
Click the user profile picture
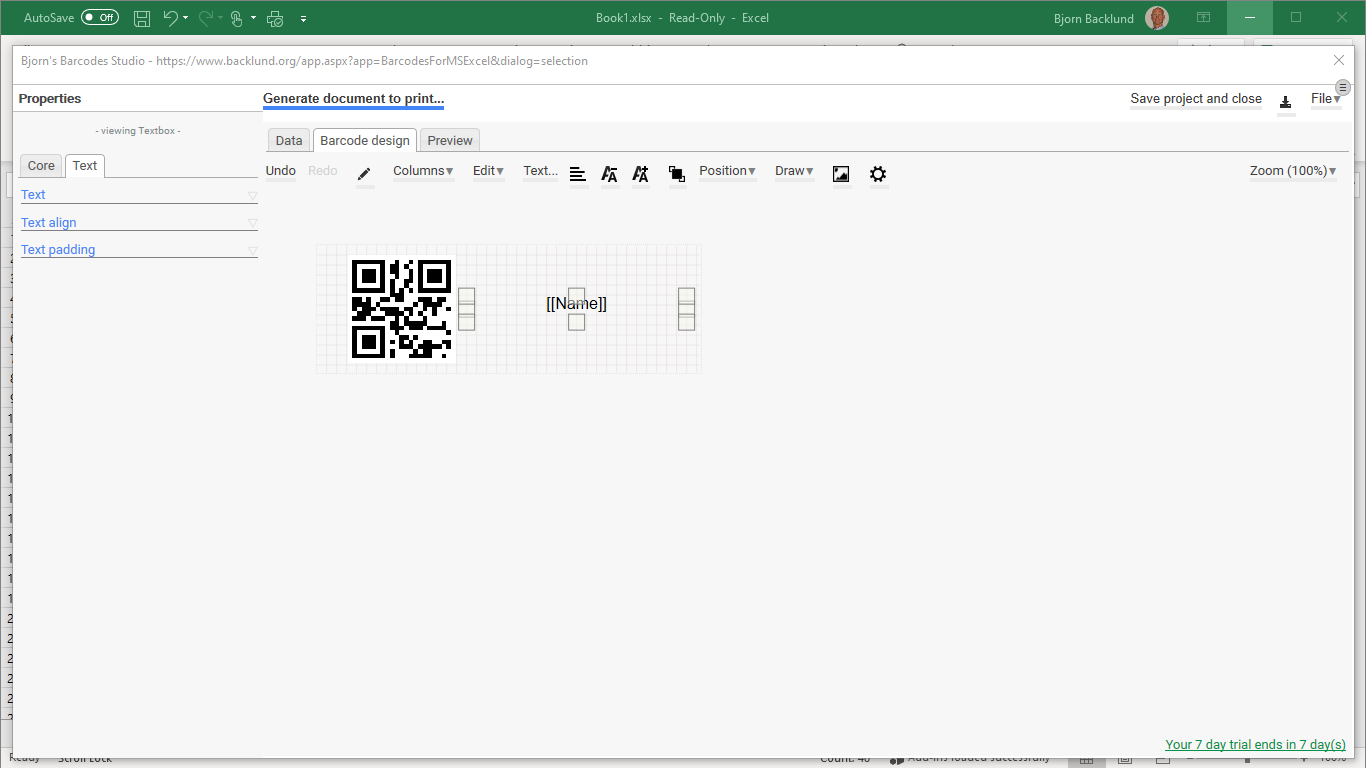[x=1157, y=18]
